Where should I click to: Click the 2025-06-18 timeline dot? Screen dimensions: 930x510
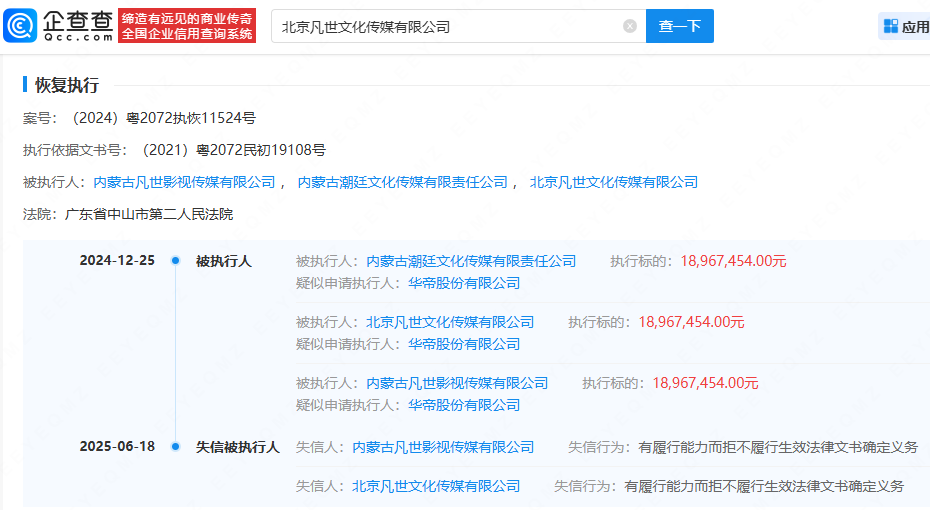coord(176,447)
